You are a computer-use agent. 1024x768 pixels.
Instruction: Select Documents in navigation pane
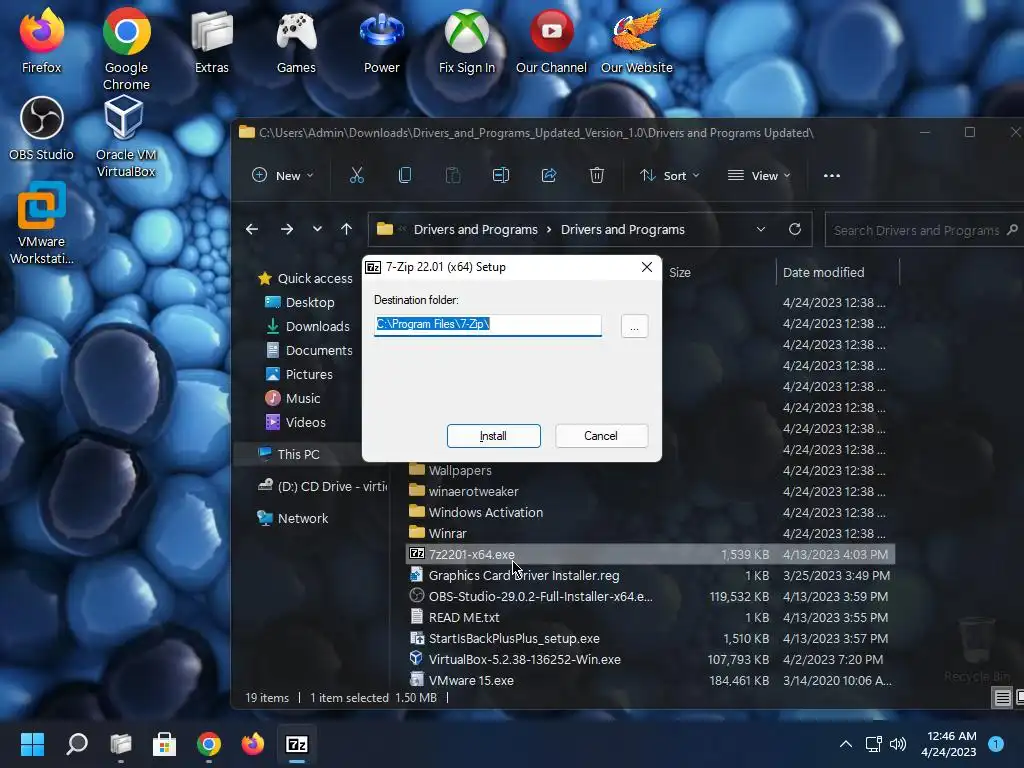tap(310, 351)
